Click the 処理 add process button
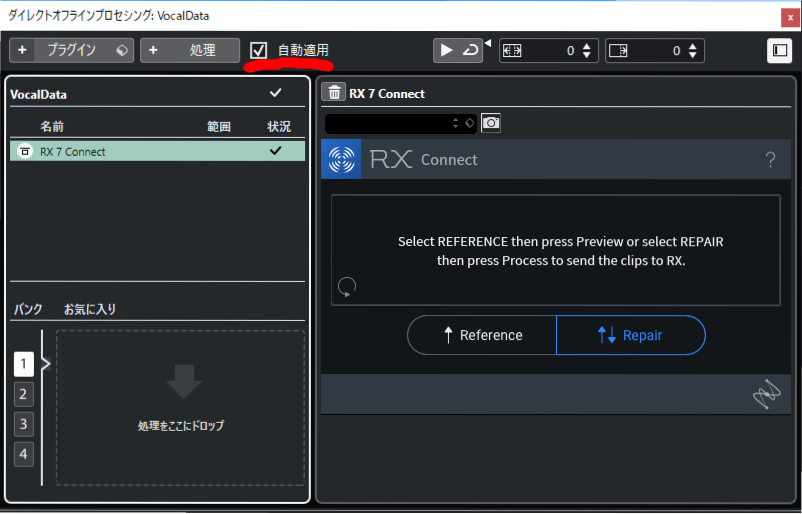This screenshot has height=514, width=802. 190,50
